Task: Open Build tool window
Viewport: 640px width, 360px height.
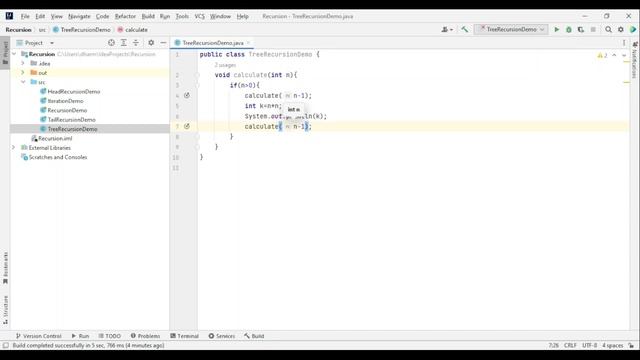Action: pyautogui.click(x=254, y=336)
